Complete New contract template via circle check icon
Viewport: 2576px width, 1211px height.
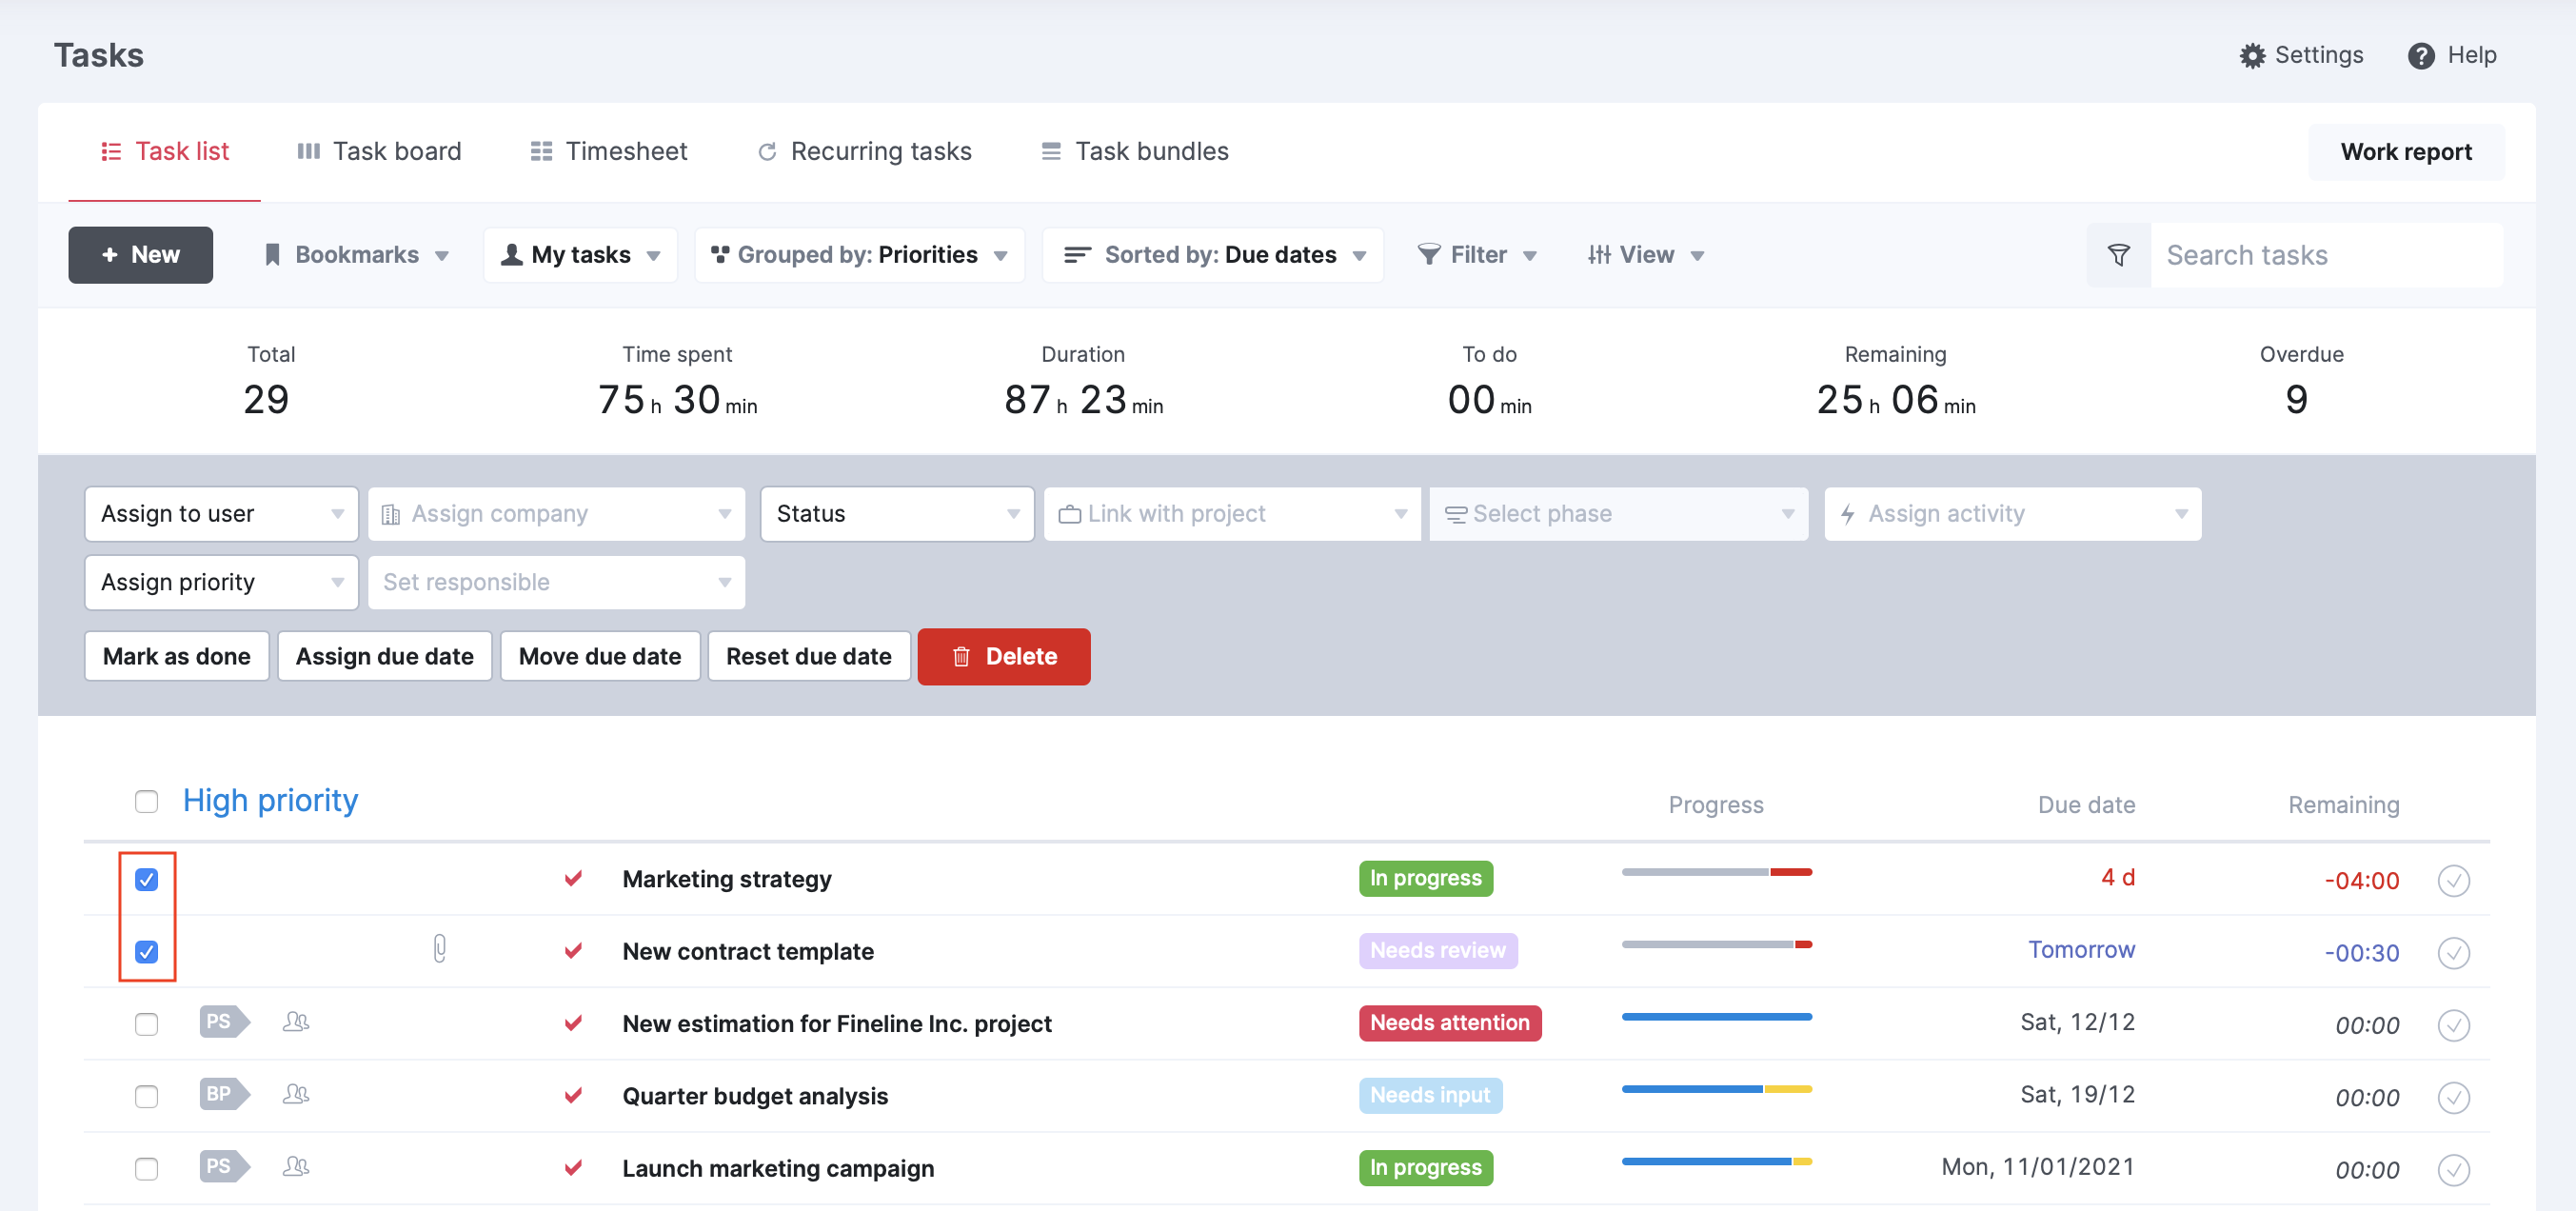pos(2453,953)
